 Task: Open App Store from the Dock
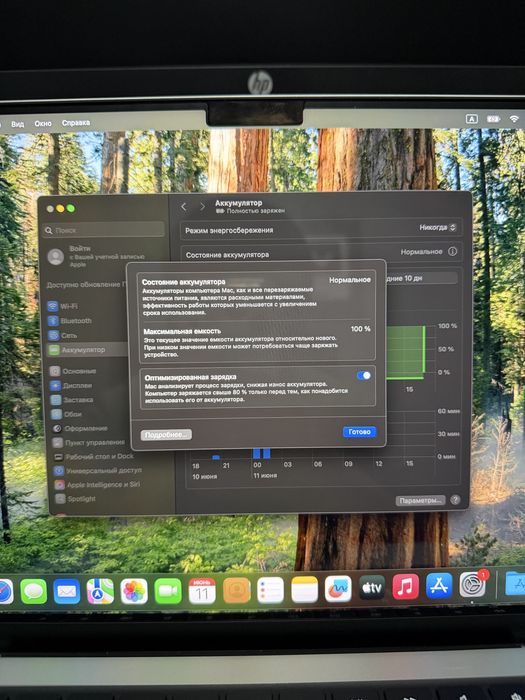439,586
